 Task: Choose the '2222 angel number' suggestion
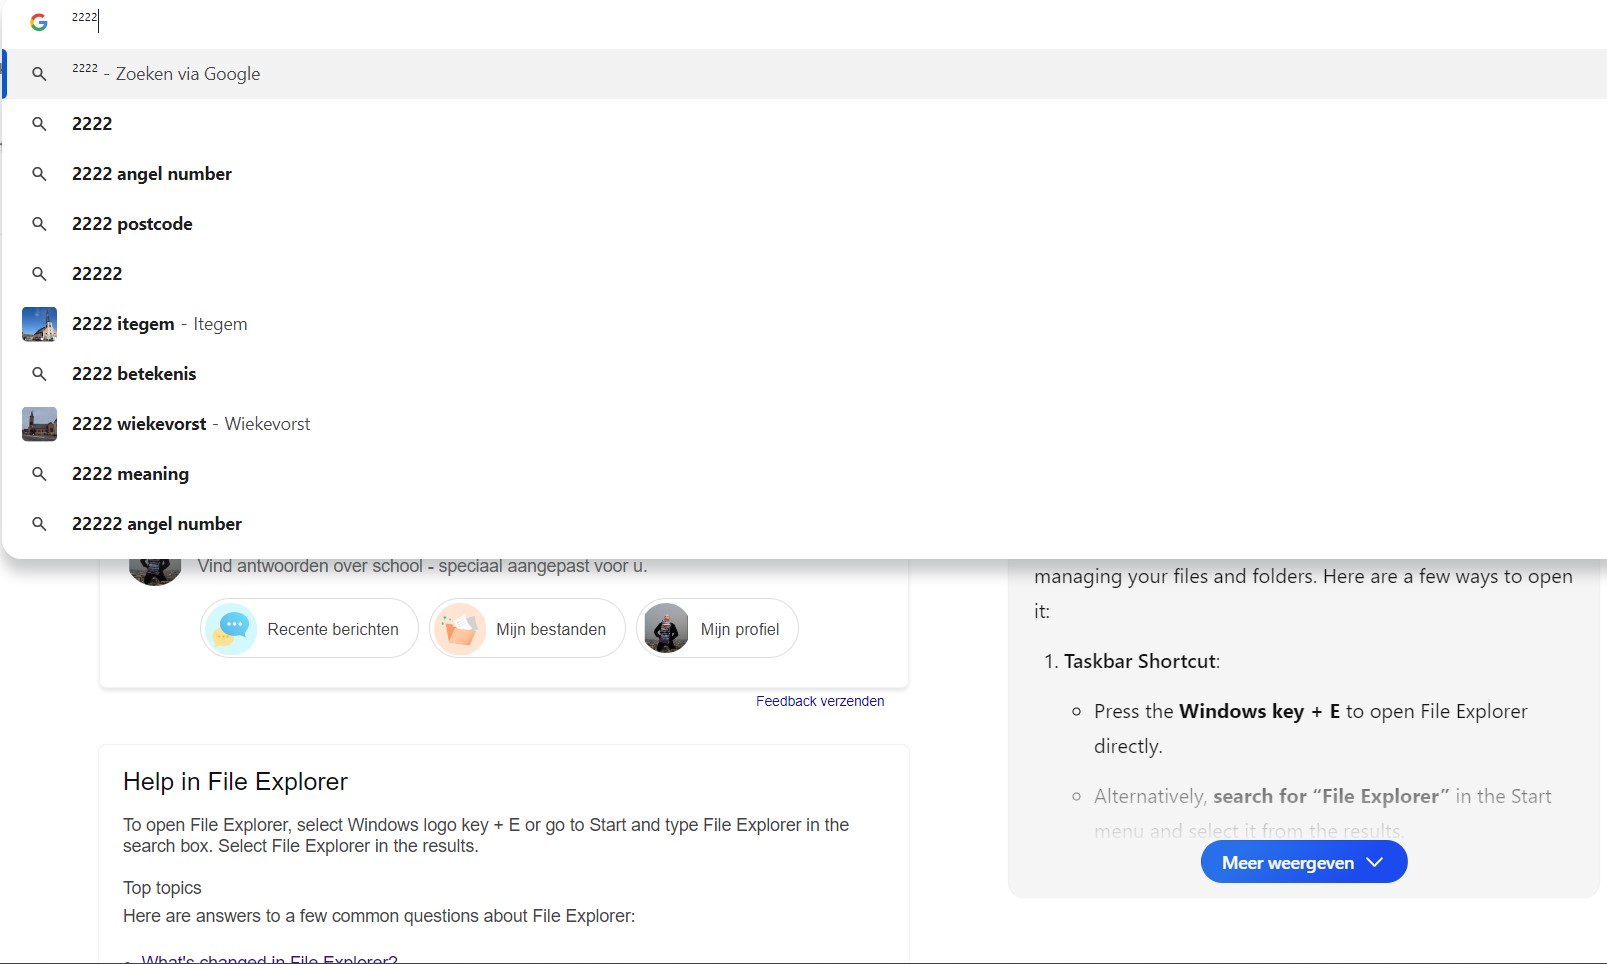(152, 174)
